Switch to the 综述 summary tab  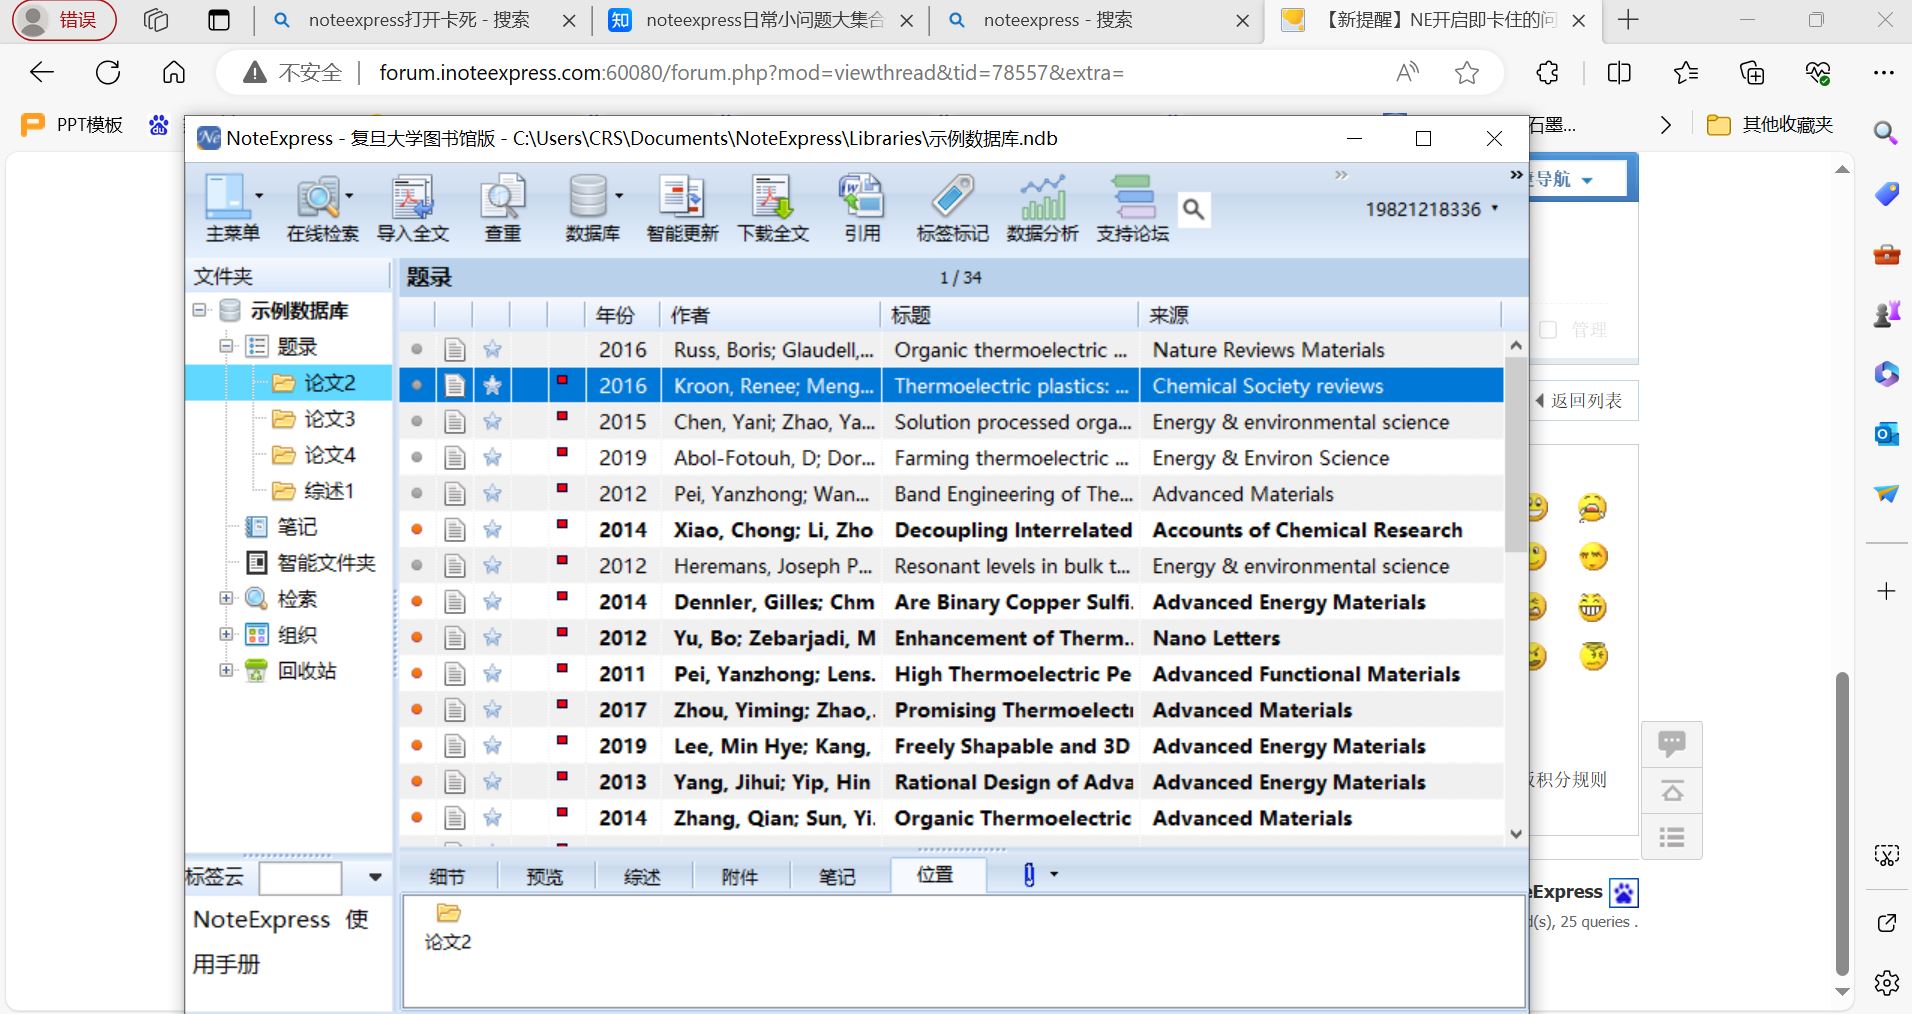tap(642, 877)
